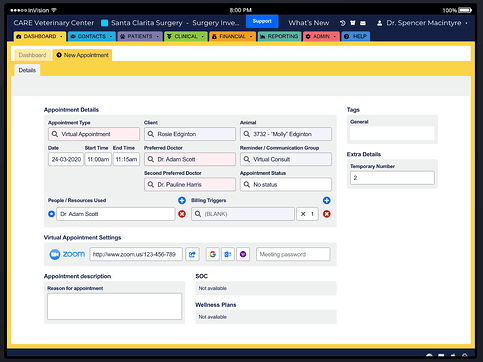Image resolution: width=483 pixels, height=362 pixels.
Task: Expand the PATIENTS menu dropdown arrow
Action: pos(157,36)
